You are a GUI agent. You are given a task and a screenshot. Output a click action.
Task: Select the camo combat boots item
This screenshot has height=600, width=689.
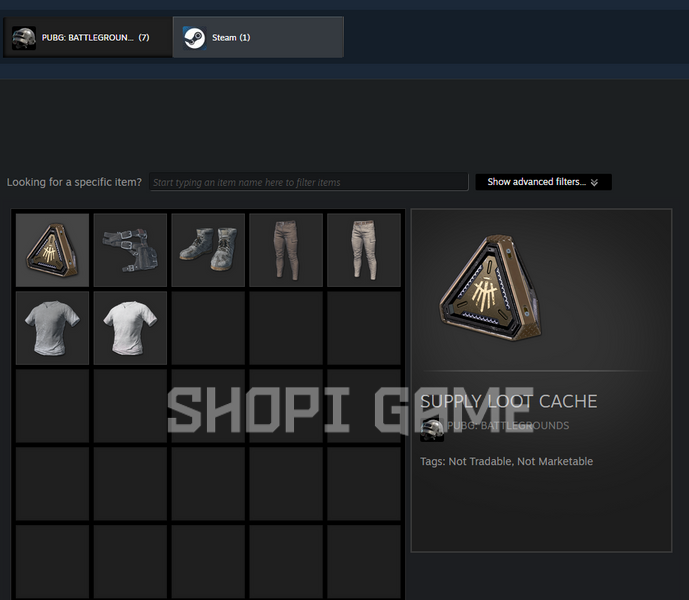coord(208,250)
